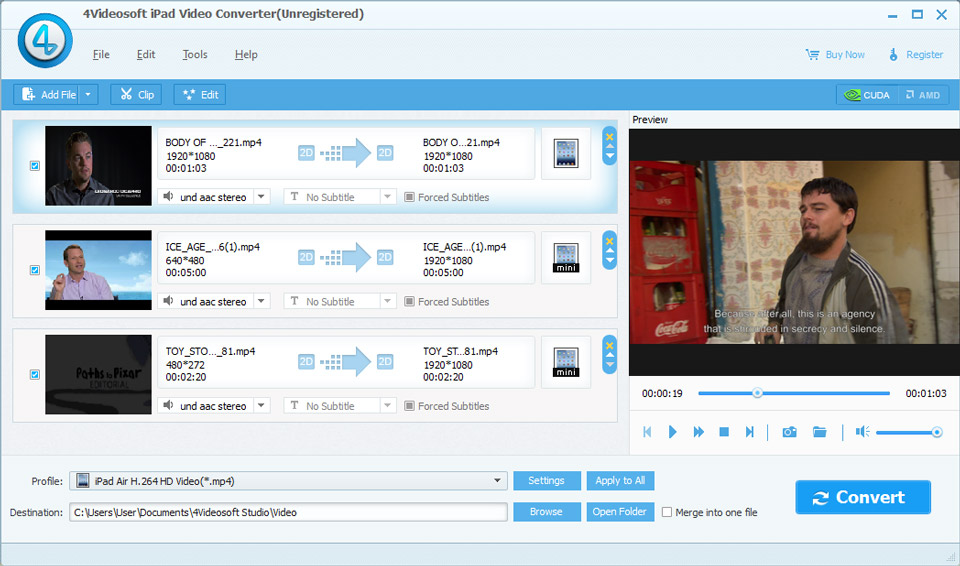Viewport: 960px width, 566px height.
Task: Expand audio track dropdown for TOY_STO video
Action: pyautogui.click(x=261, y=405)
